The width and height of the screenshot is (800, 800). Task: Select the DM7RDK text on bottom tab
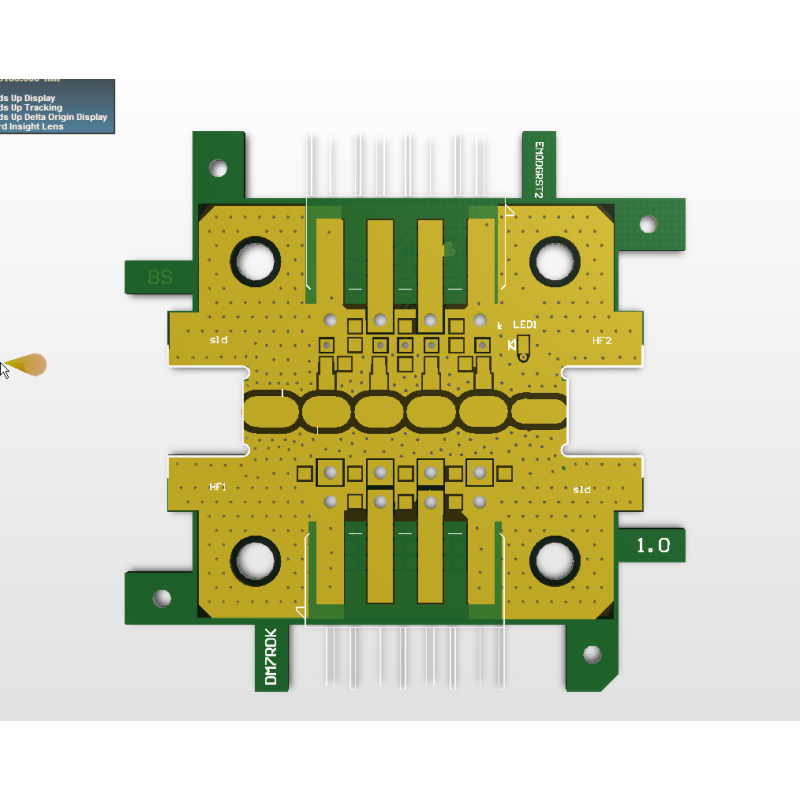pos(270,657)
